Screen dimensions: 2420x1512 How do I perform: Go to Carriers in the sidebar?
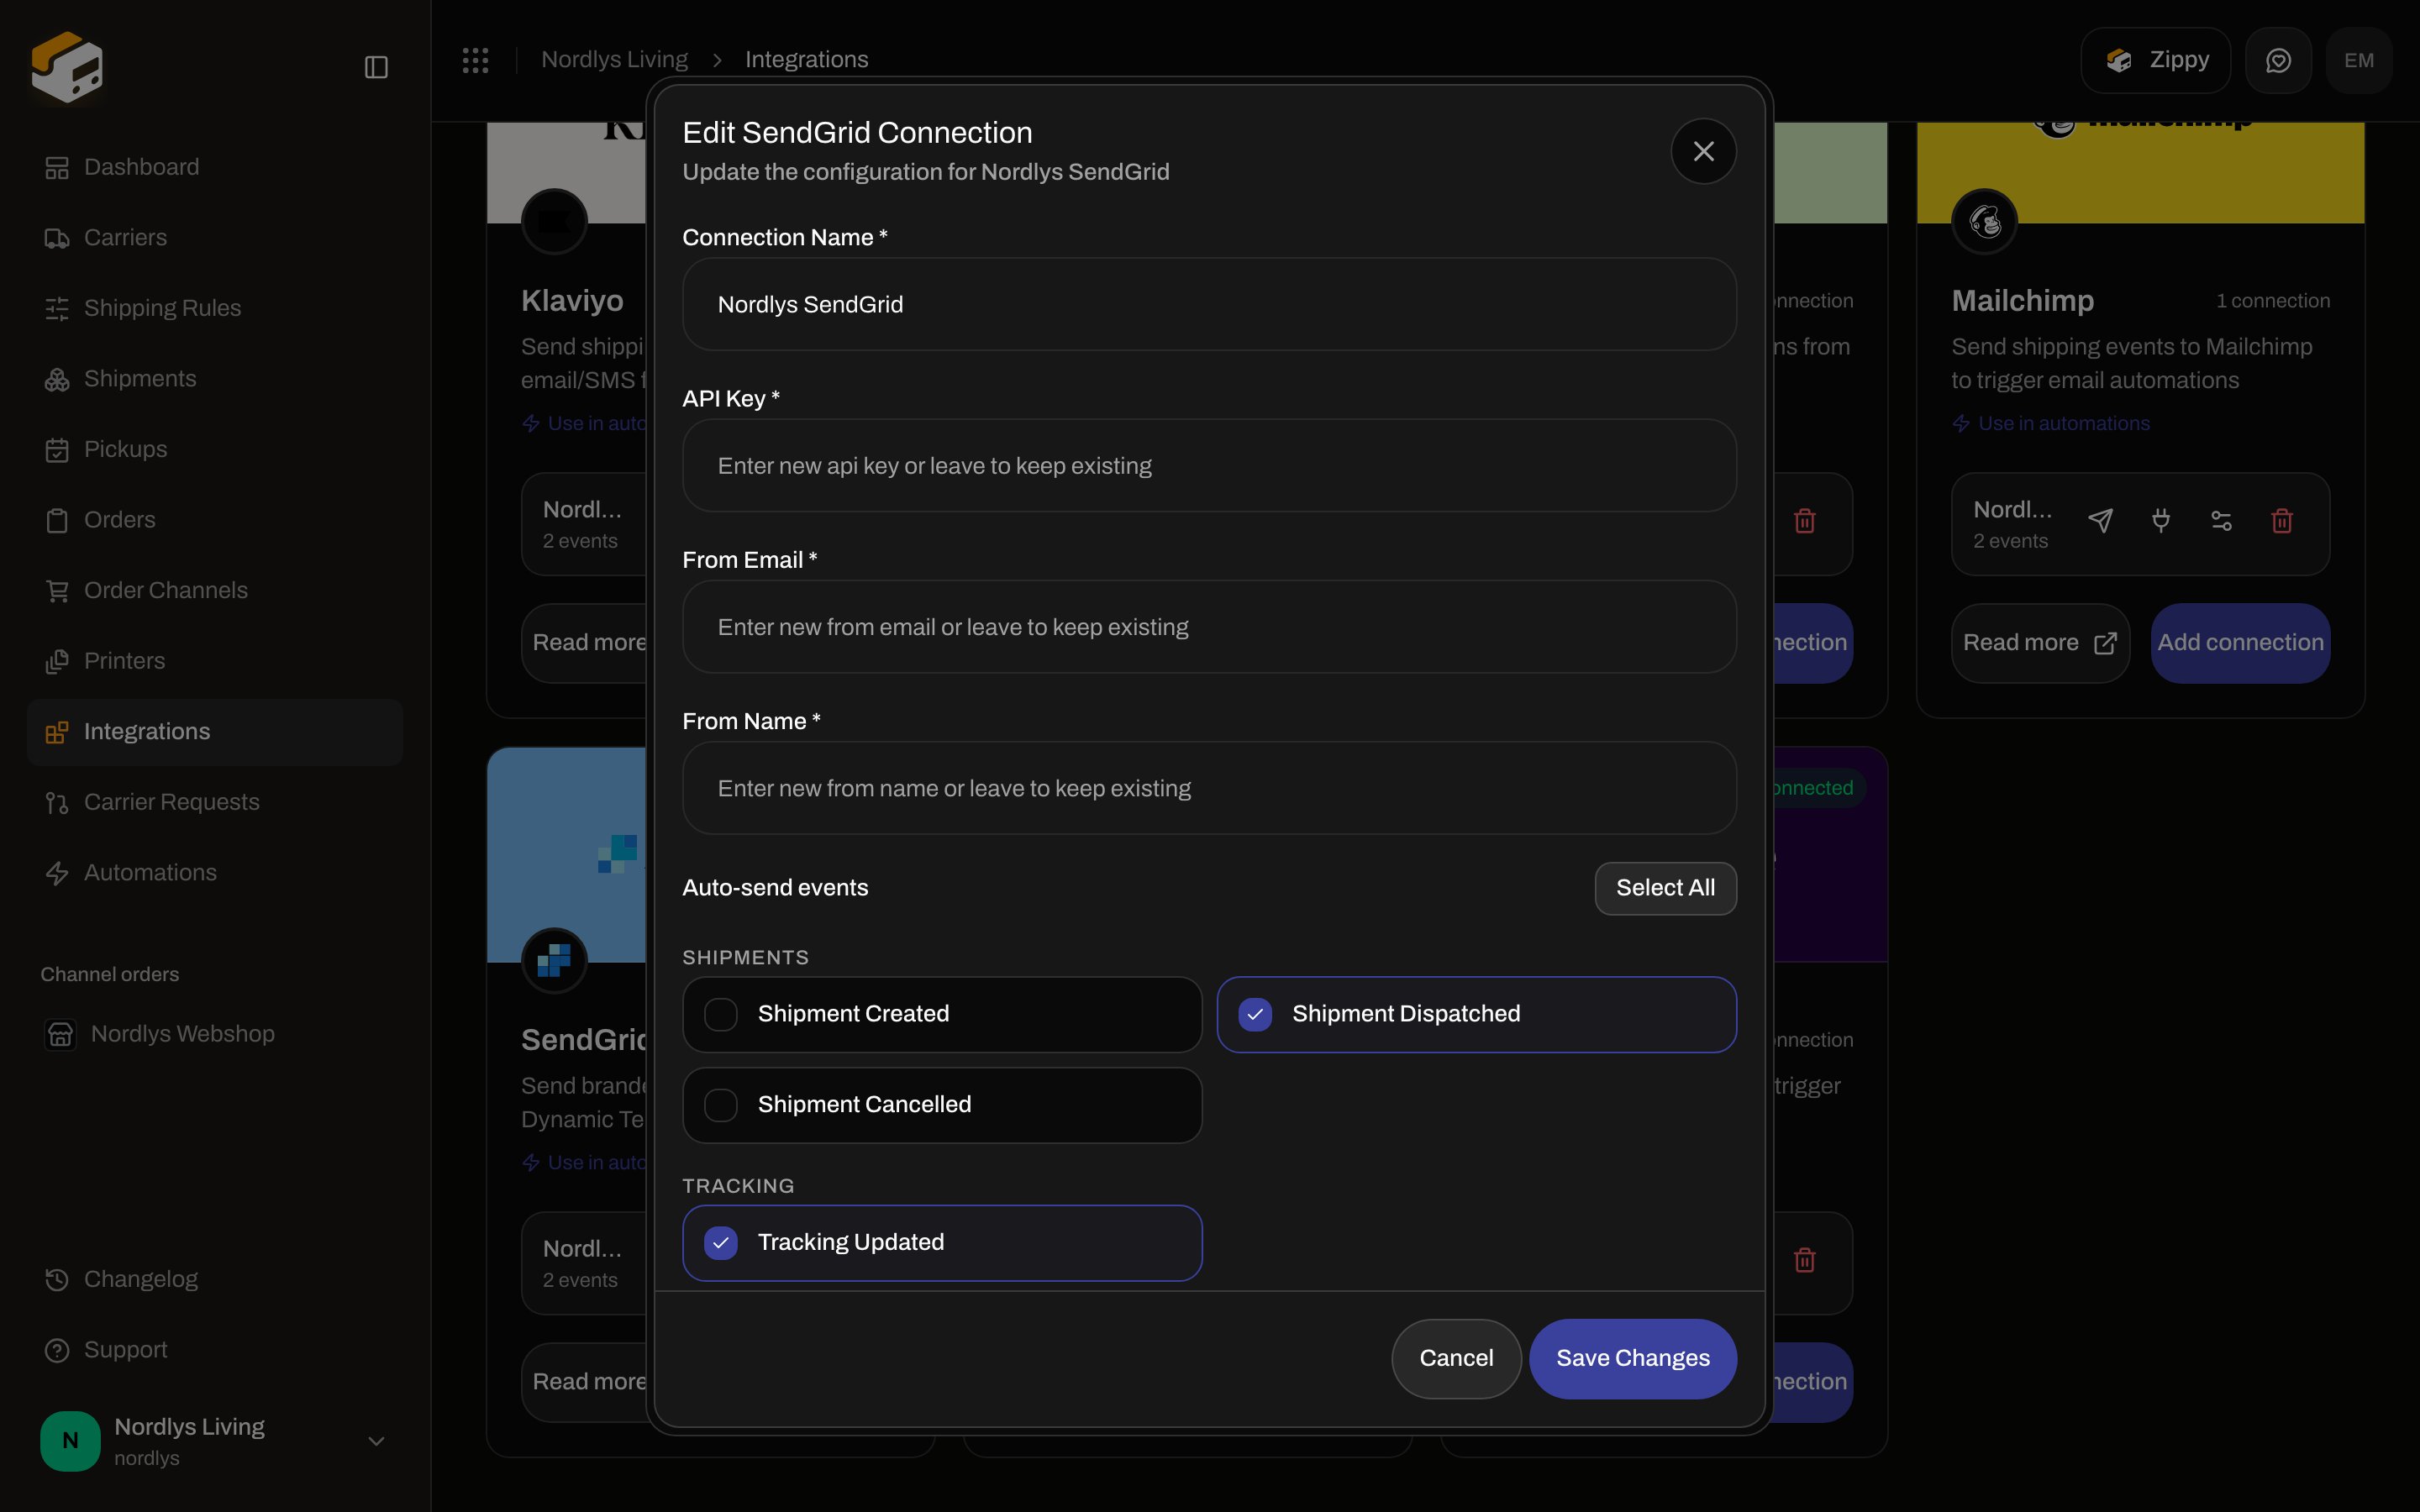pyautogui.click(x=215, y=238)
